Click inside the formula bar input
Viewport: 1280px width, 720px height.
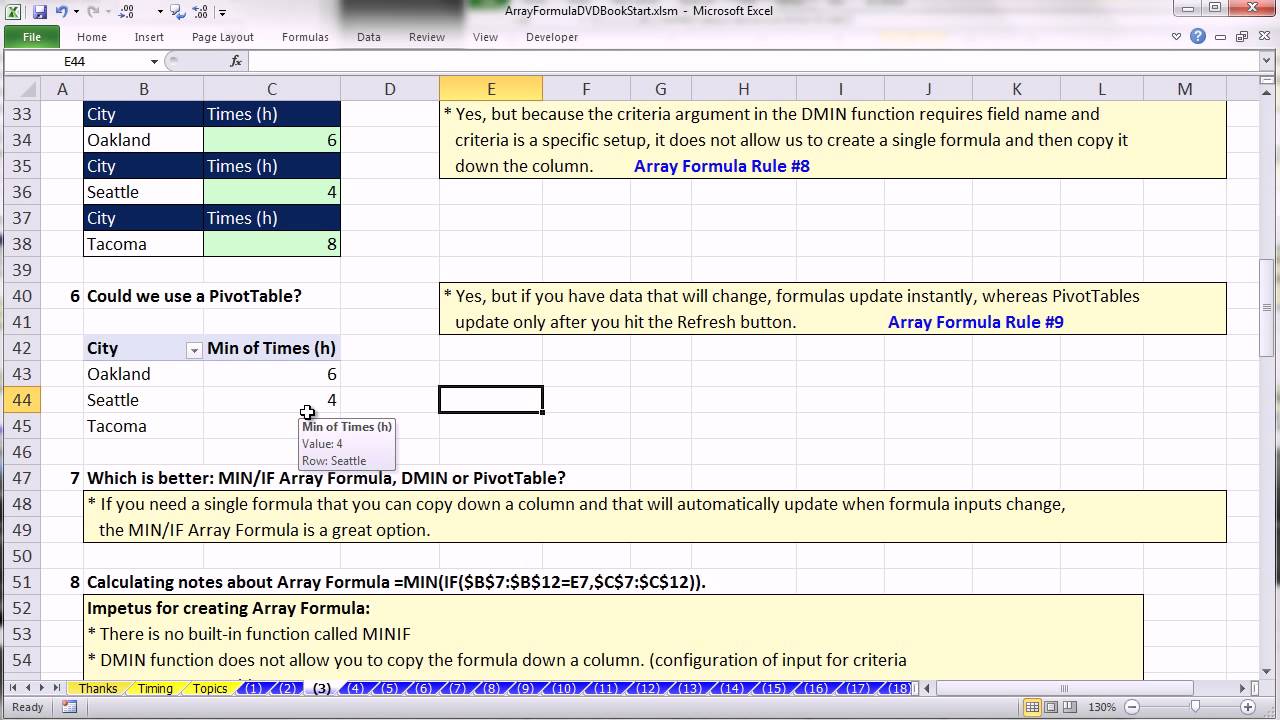coord(755,61)
